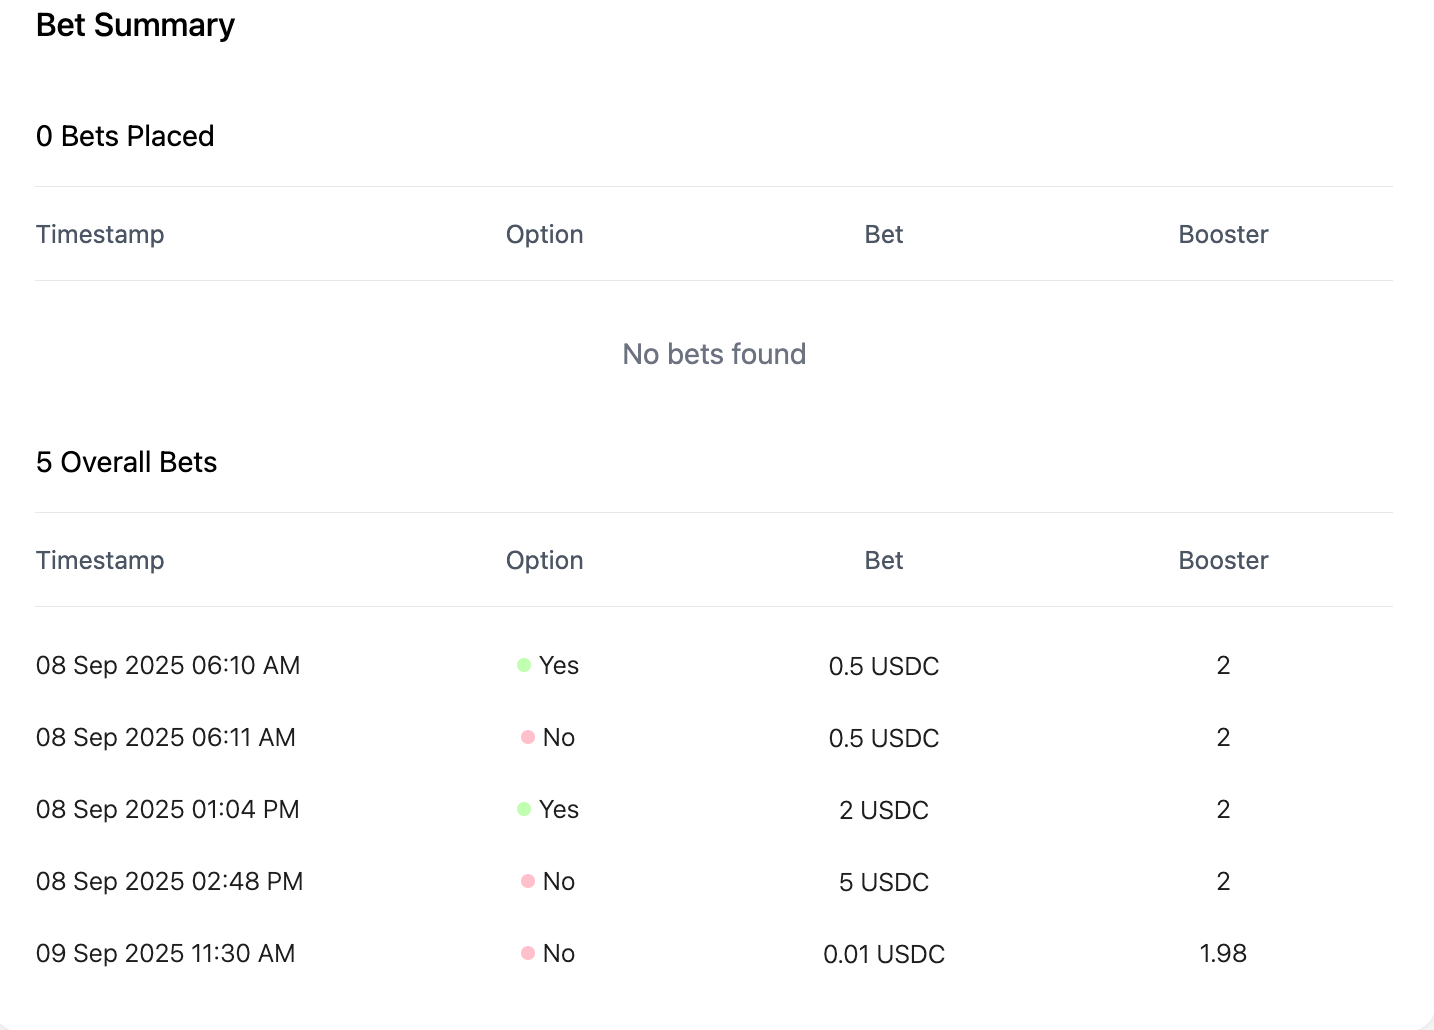
Task: Click the 5 USDC bet amount
Action: (884, 882)
